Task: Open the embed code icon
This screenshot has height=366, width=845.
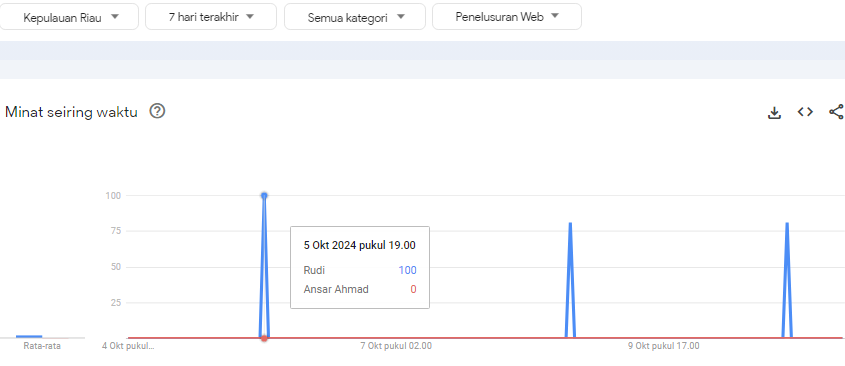Action: click(805, 112)
